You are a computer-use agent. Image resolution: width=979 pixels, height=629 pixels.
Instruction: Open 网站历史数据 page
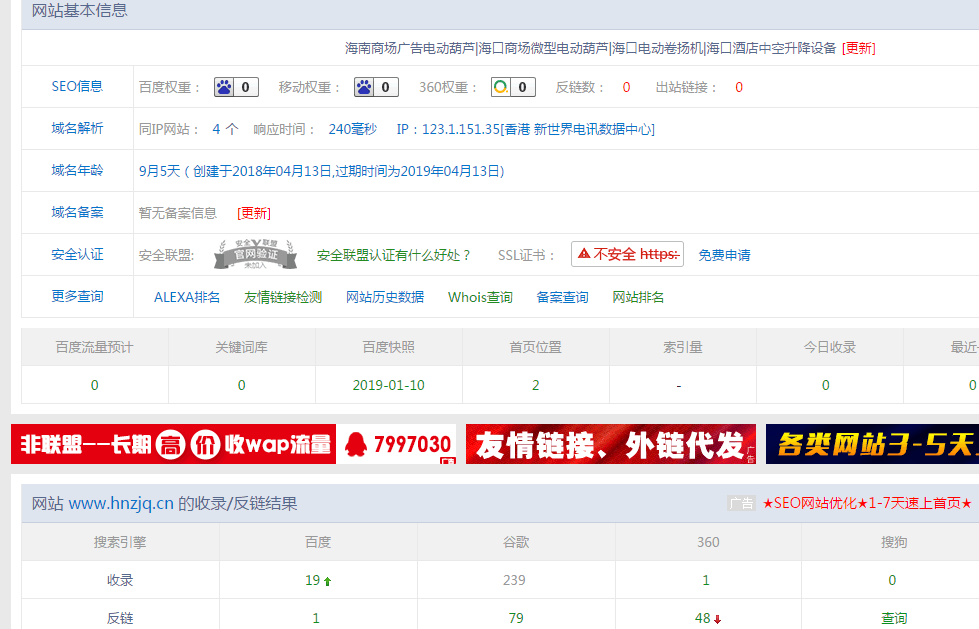pos(385,297)
